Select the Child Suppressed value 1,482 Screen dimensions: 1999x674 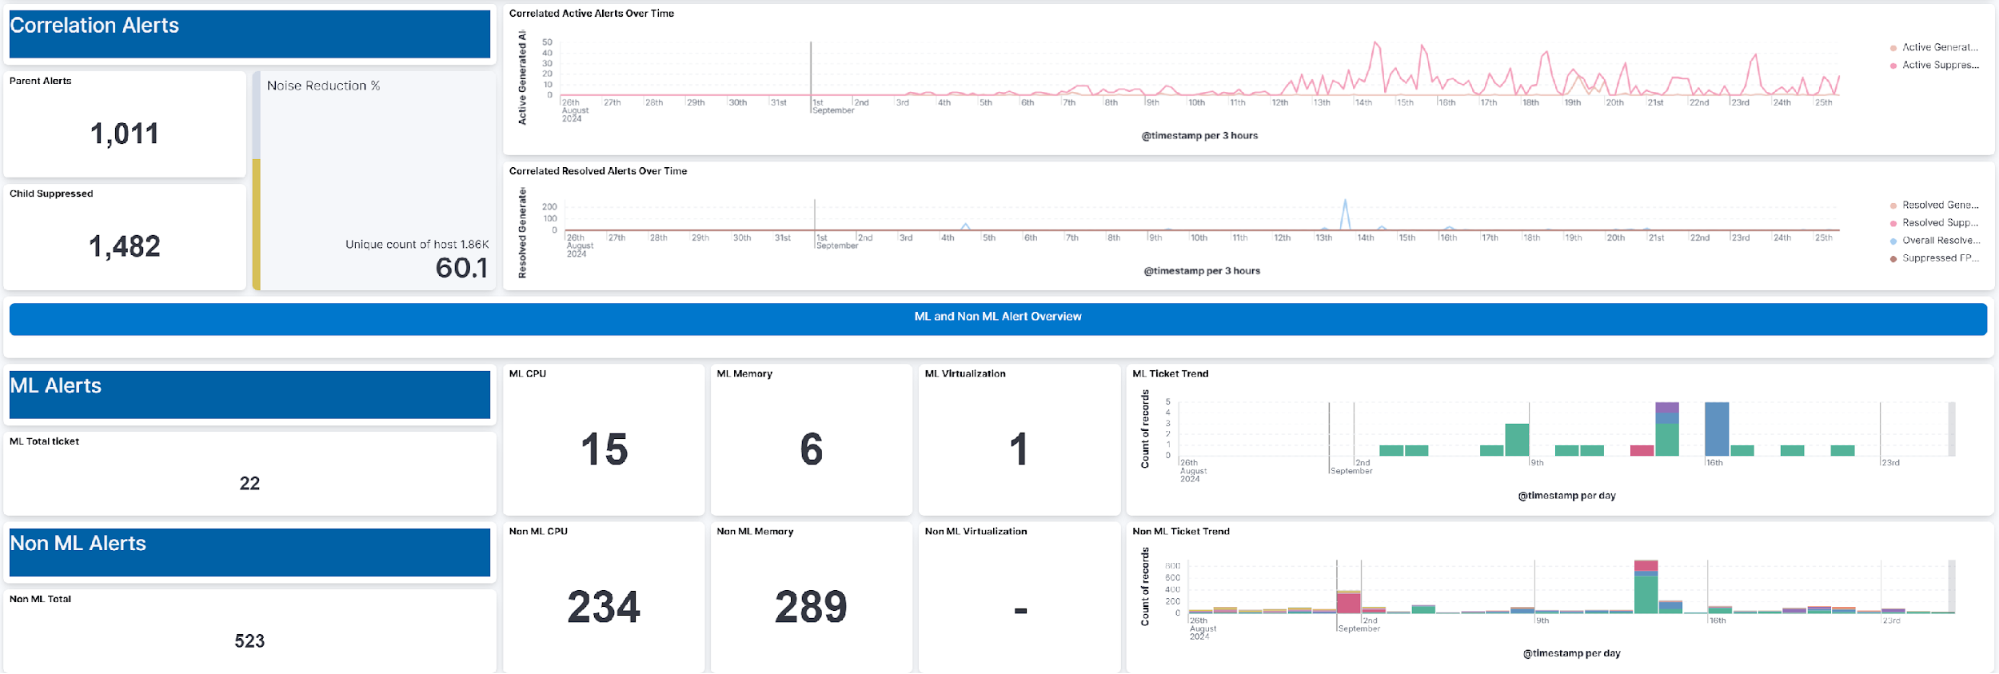tap(124, 246)
